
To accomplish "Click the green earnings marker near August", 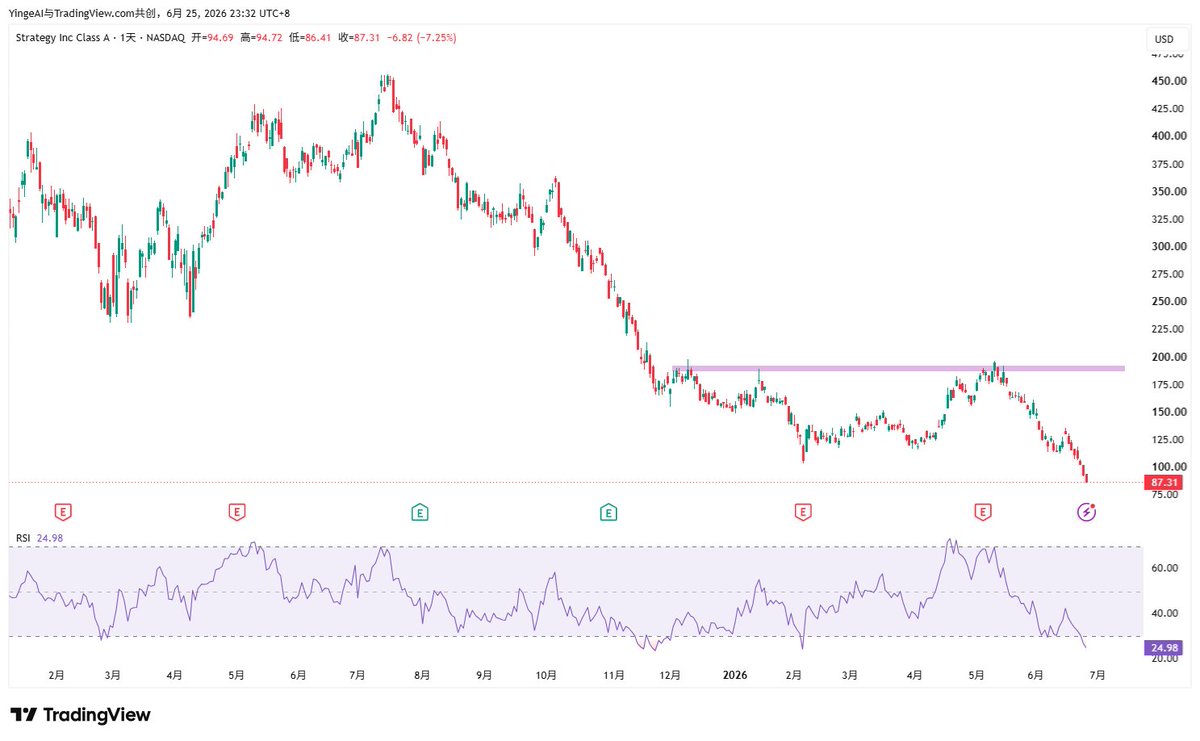I will point(420,513).
